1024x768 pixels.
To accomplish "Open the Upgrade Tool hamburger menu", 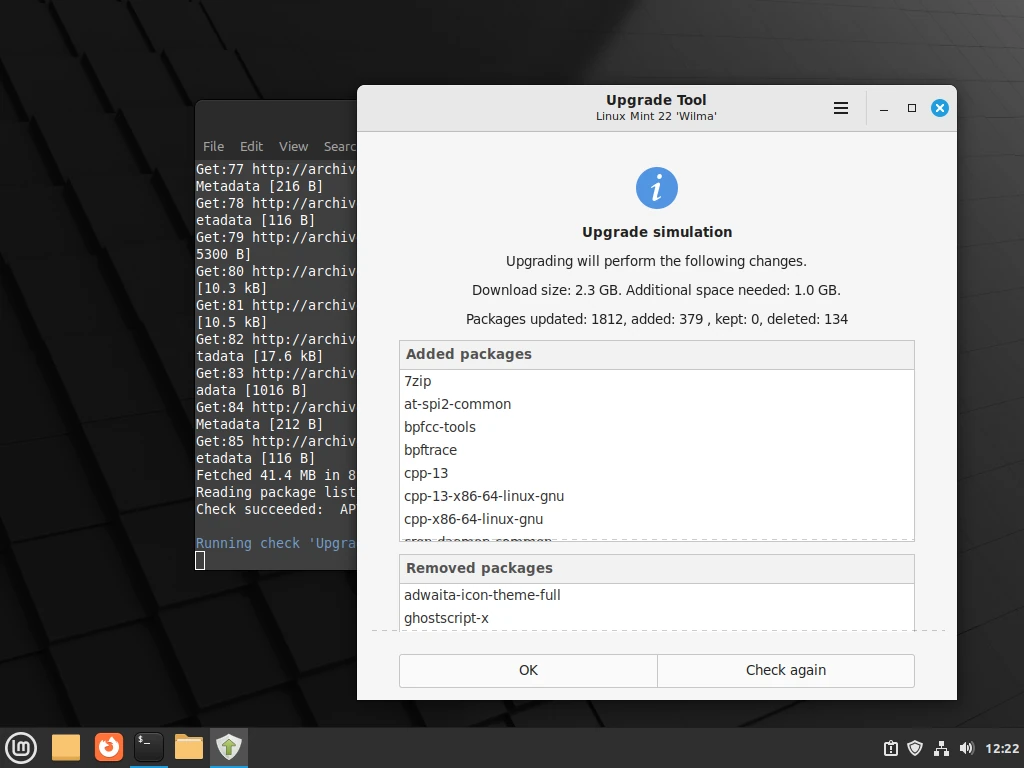I will pos(841,108).
